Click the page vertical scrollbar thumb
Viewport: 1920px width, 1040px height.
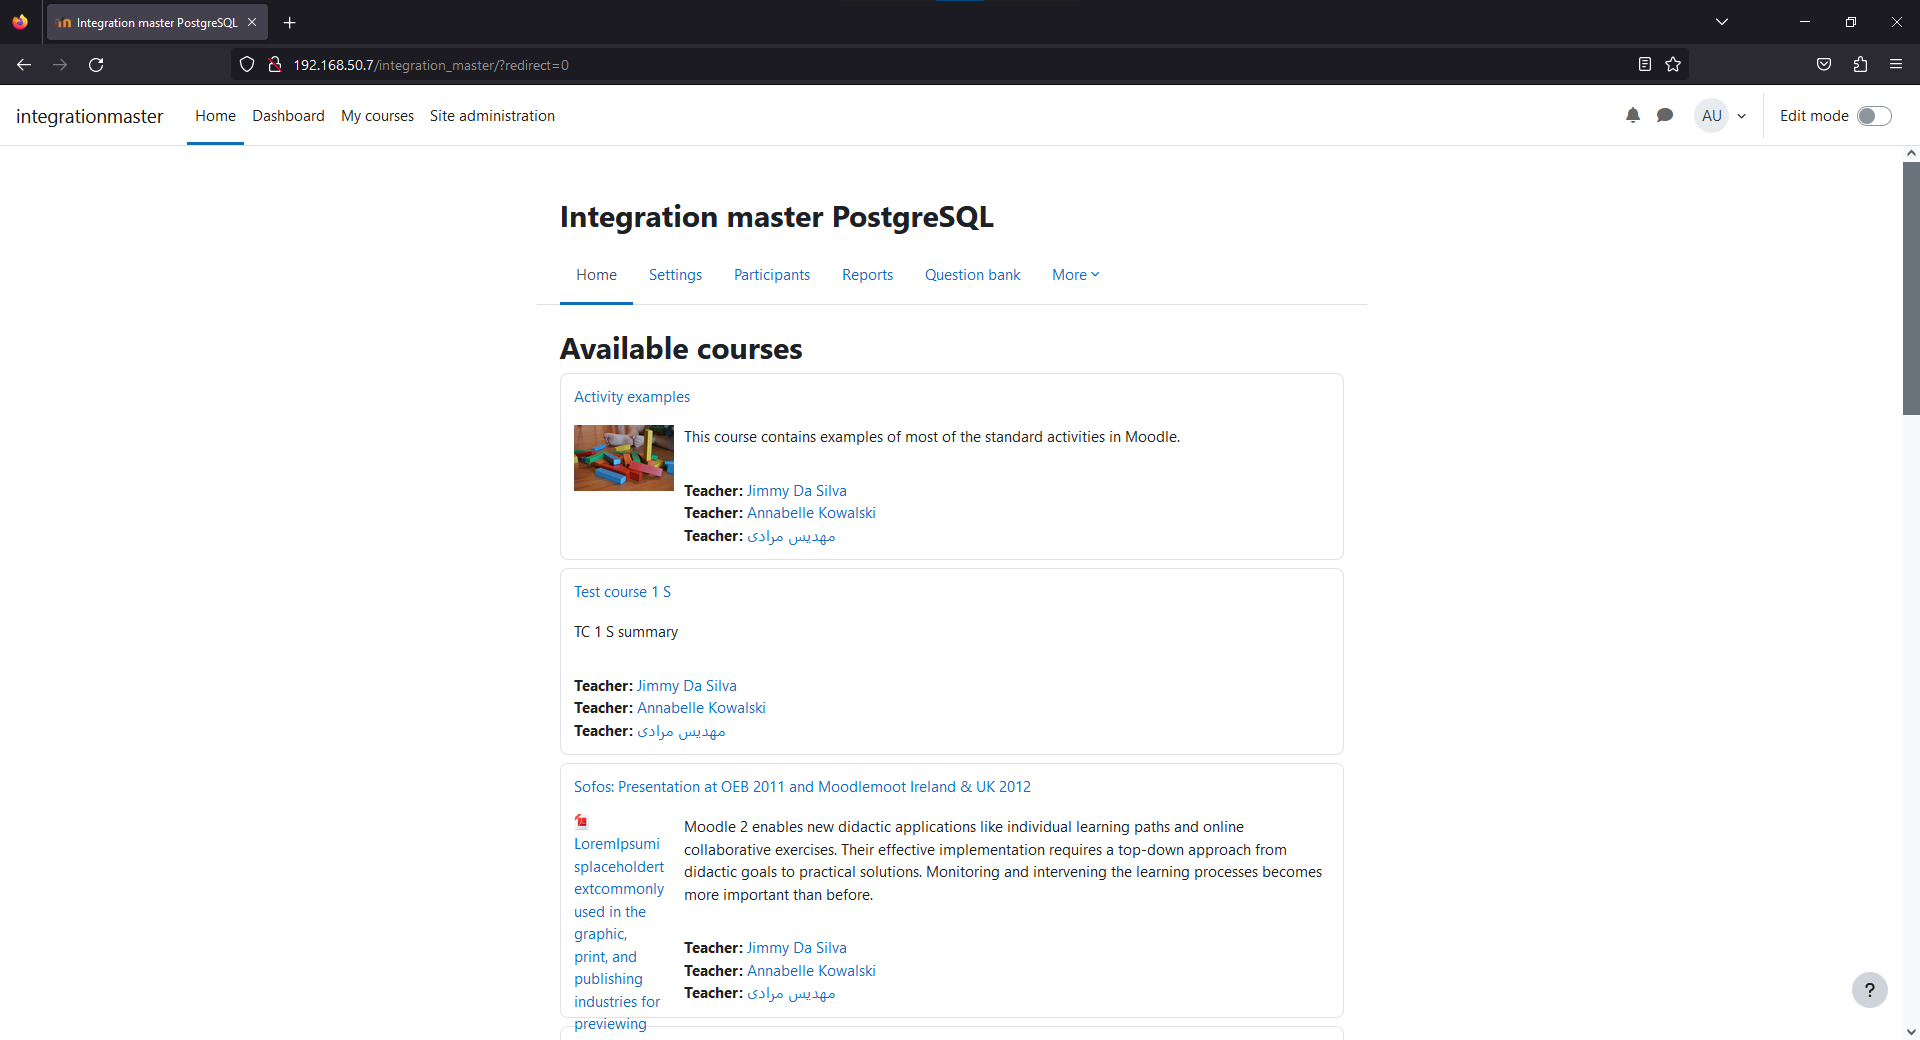click(x=1911, y=288)
